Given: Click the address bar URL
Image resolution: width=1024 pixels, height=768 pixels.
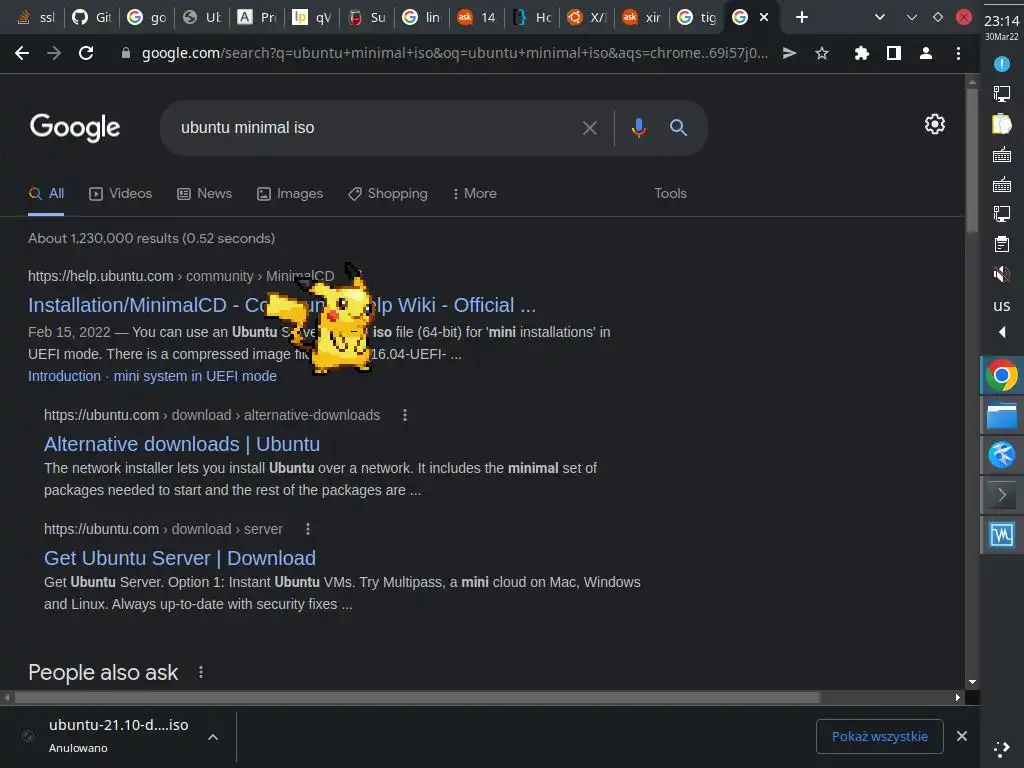Looking at the screenshot, I should pos(455,54).
